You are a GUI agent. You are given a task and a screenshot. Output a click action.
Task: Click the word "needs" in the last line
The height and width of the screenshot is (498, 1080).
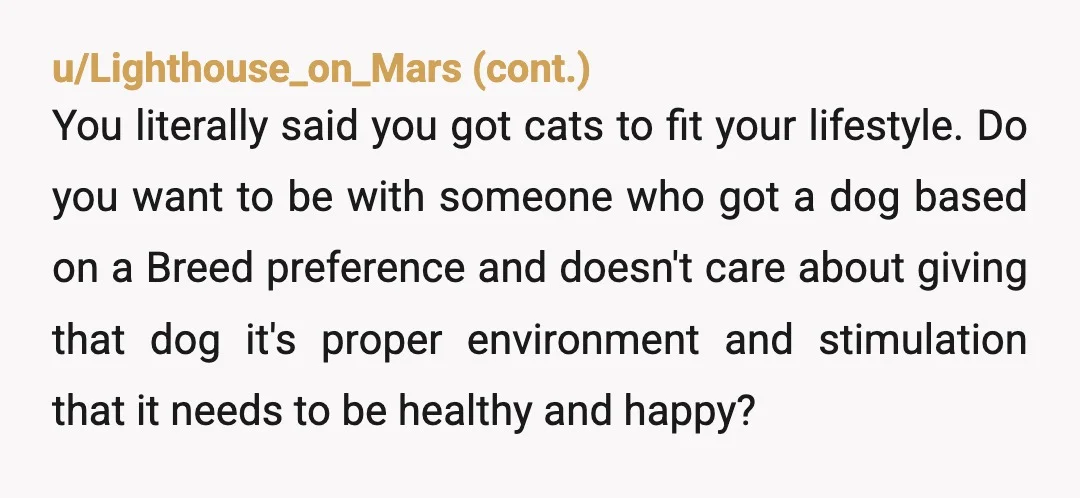pos(227,410)
